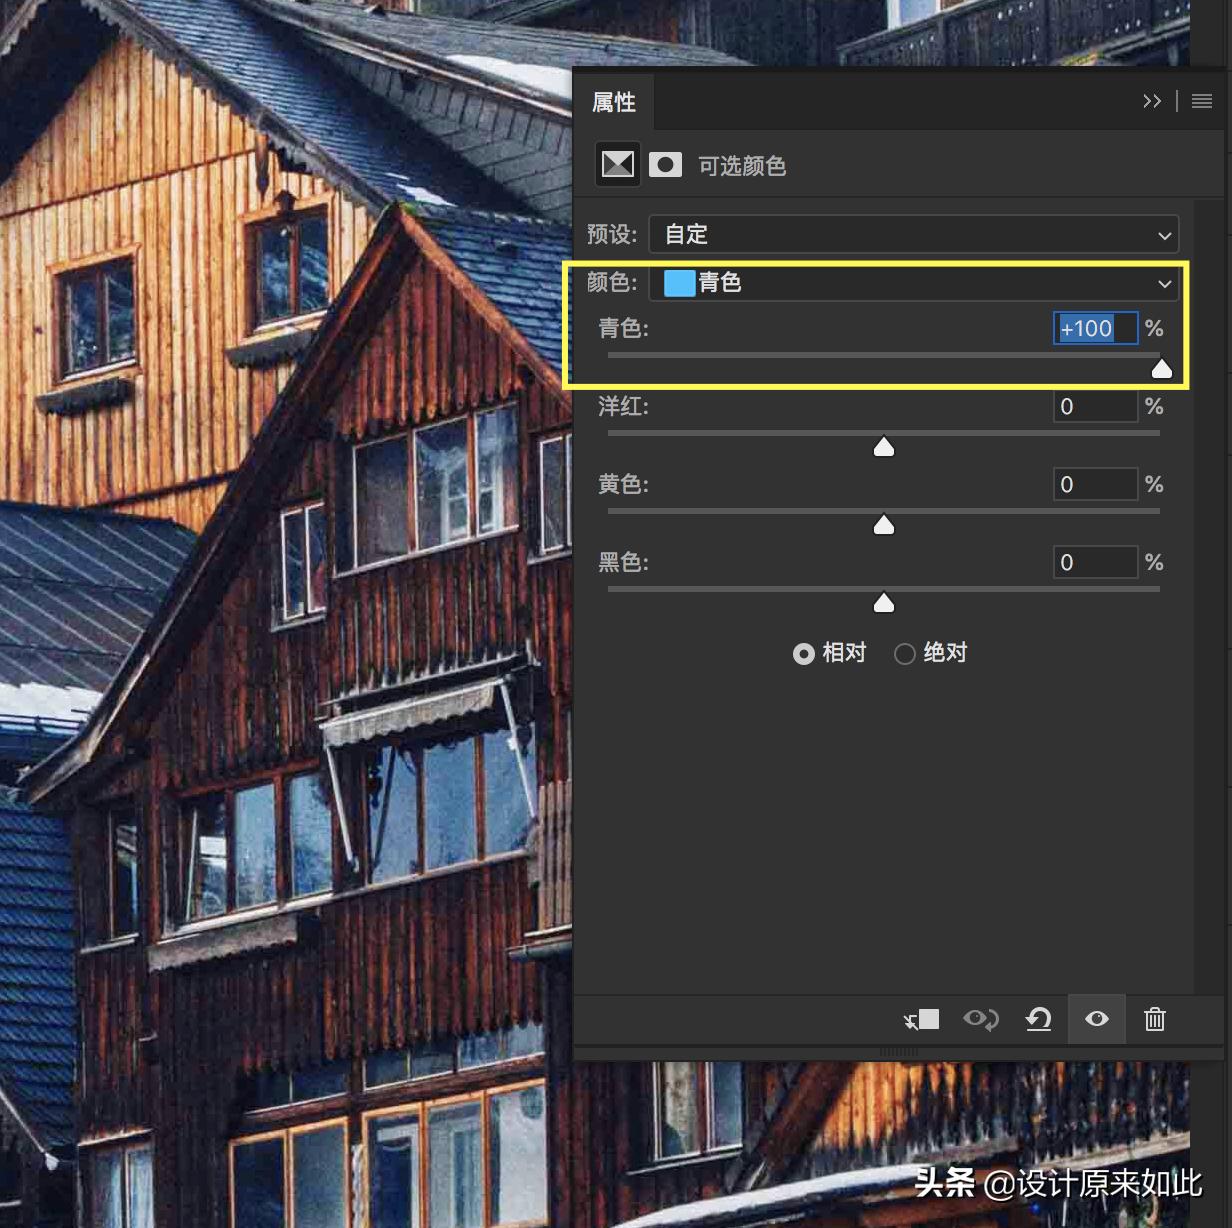Clip adjustment to layer below

921,1019
